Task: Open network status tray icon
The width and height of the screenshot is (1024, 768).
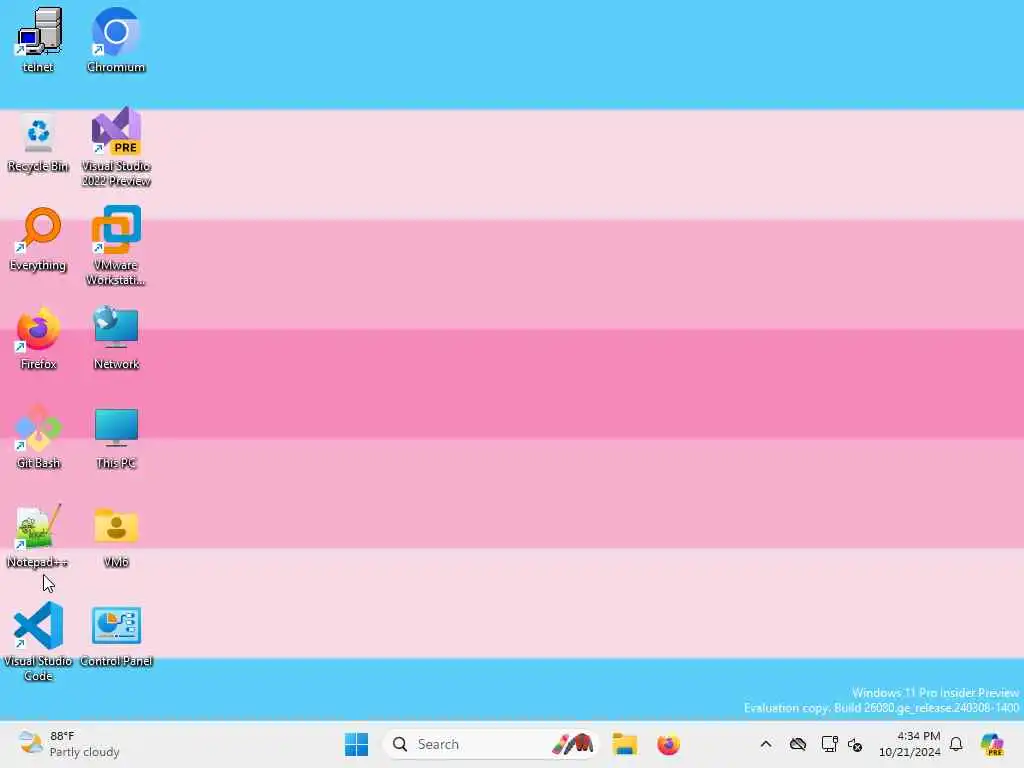Action: tap(829, 744)
